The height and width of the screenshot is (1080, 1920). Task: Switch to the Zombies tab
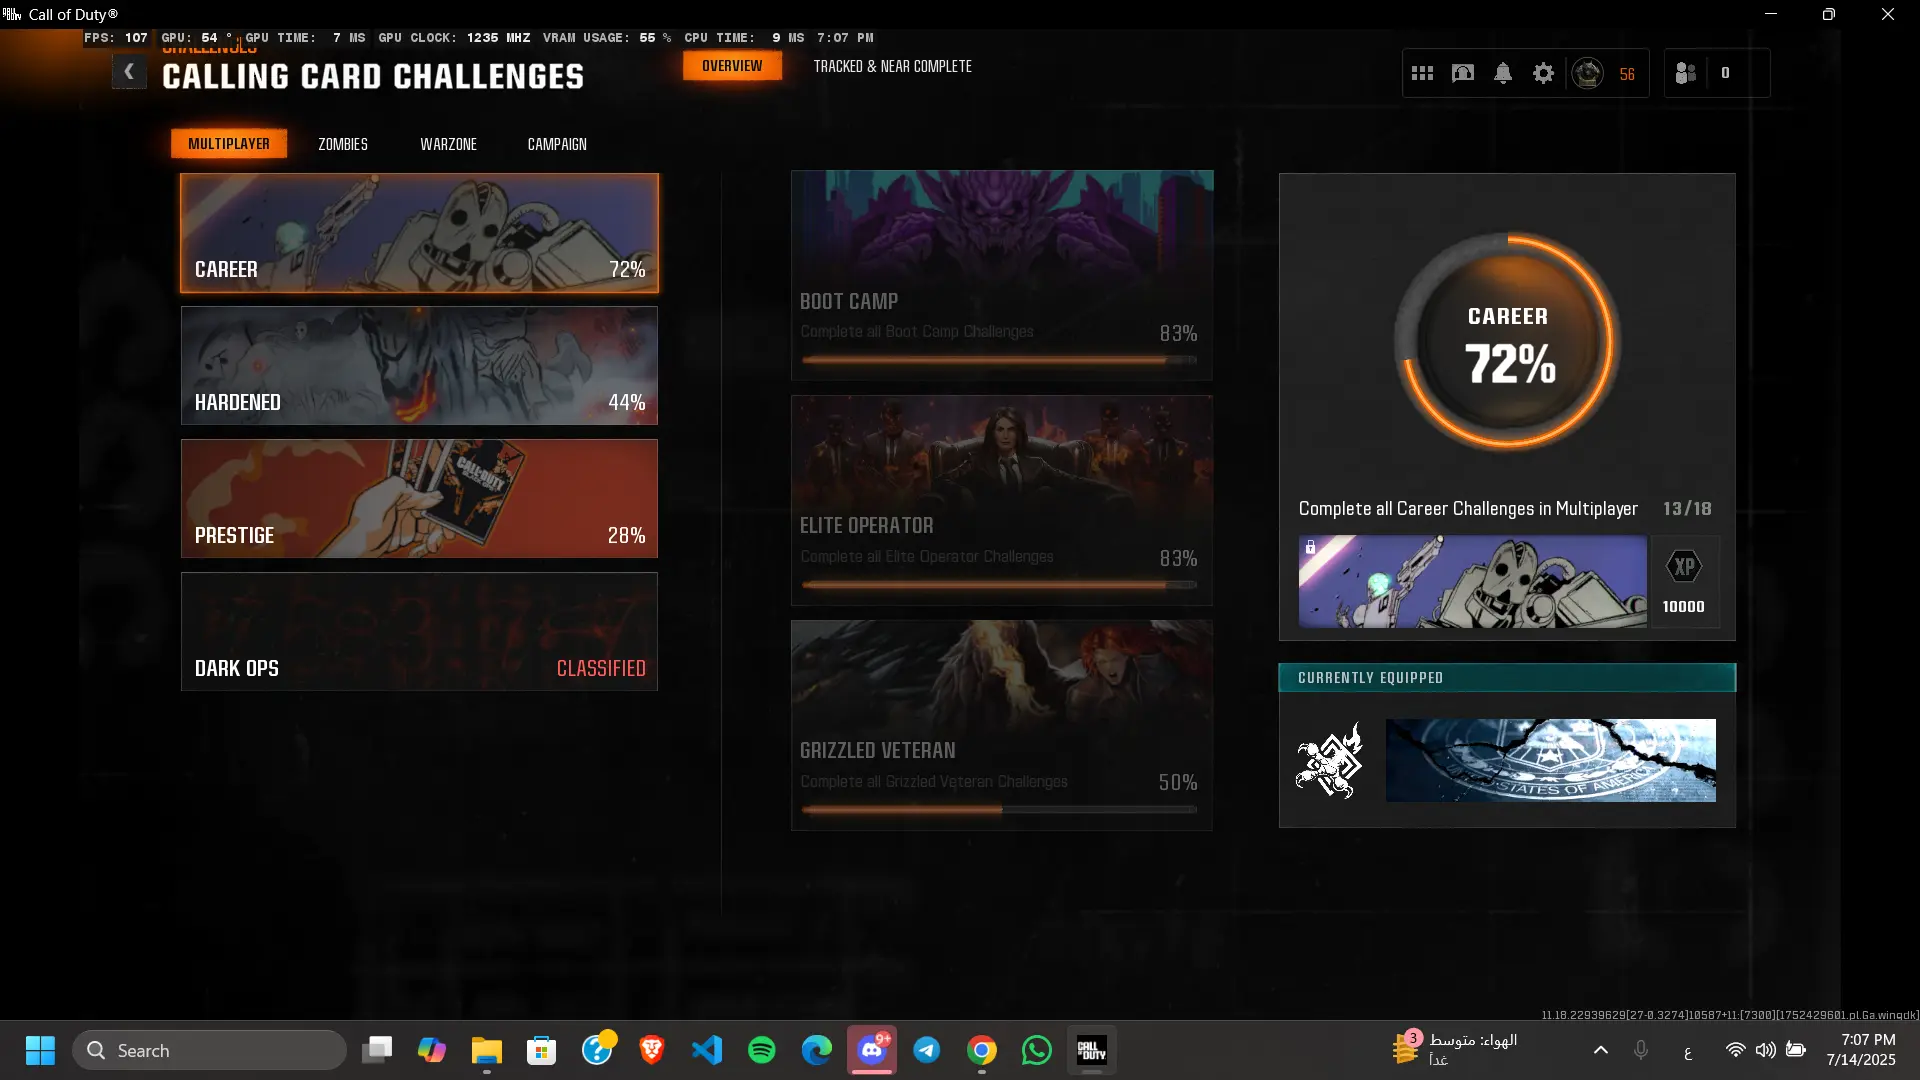click(x=343, y=144)
